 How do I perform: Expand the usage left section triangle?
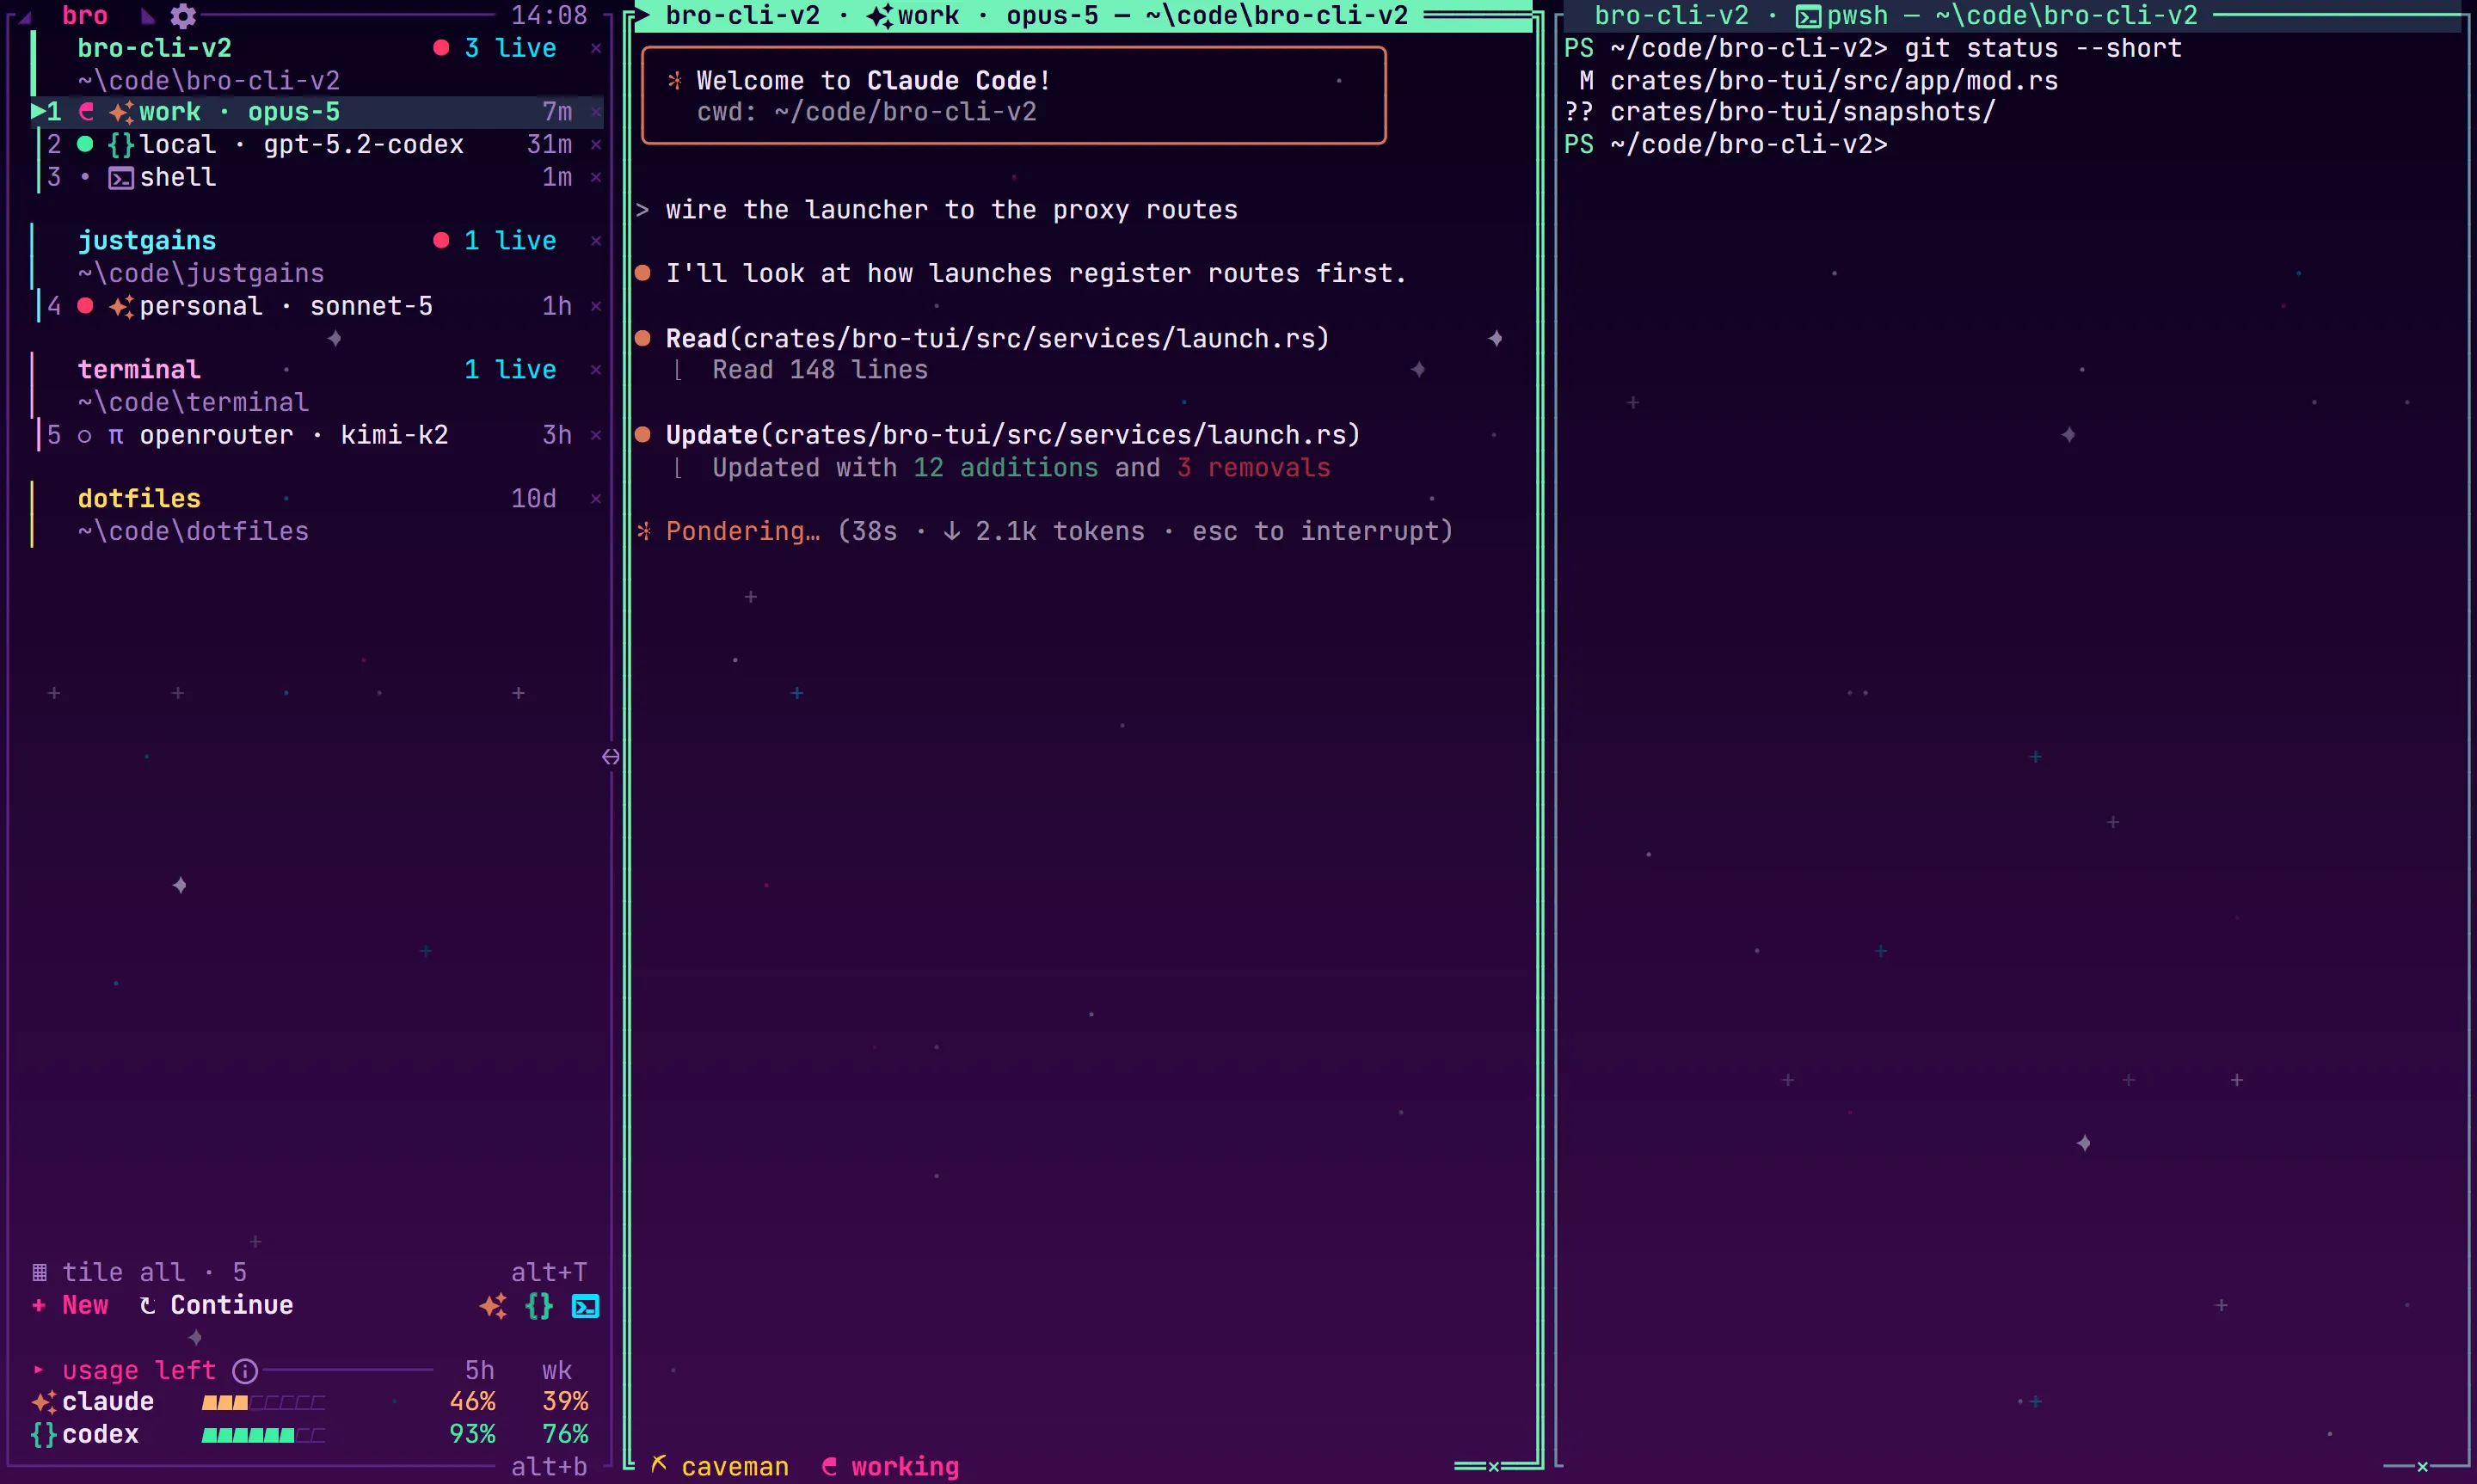click(x=38, y=1370)
